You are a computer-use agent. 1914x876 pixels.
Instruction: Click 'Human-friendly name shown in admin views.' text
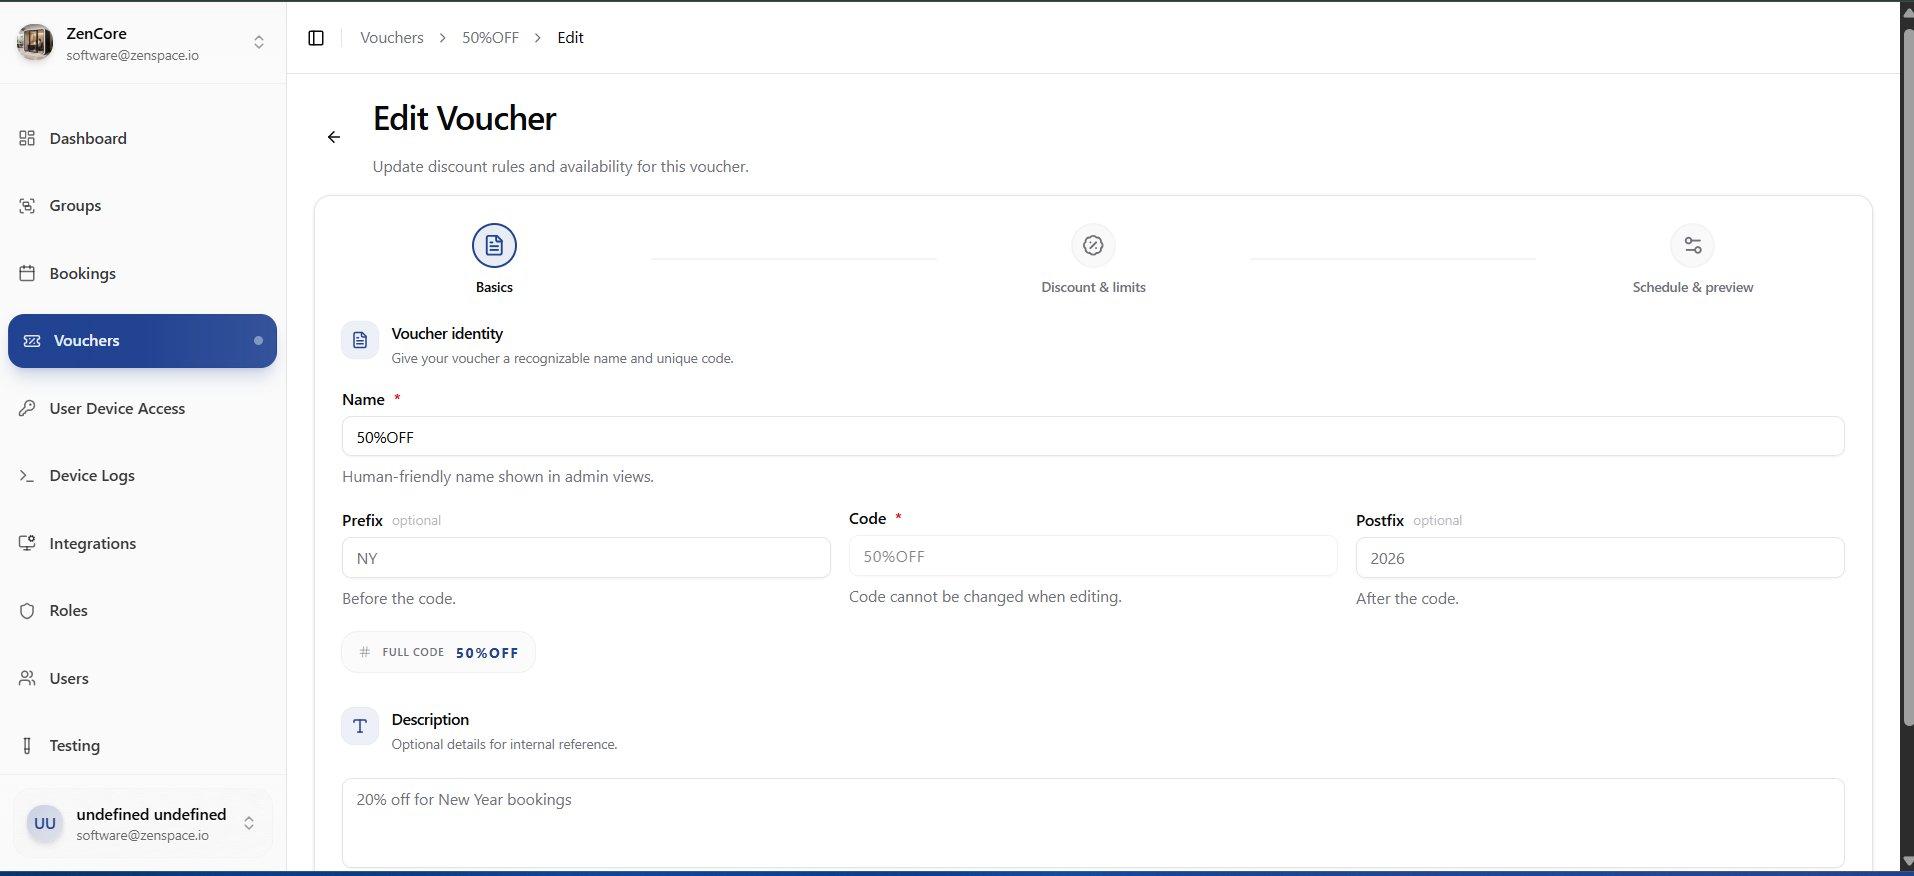pos(498,477)
